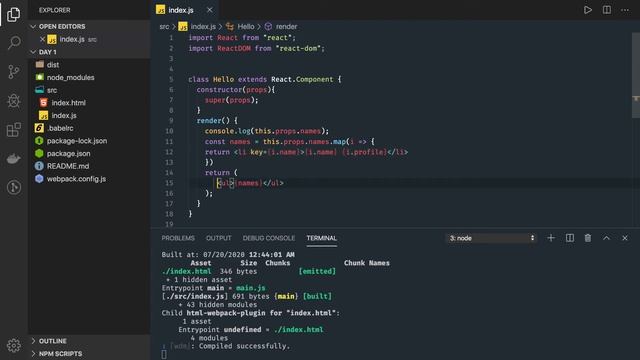Screen dimensions: 640x360
Task: Run the code with play icon
Action: click(588, 10)
